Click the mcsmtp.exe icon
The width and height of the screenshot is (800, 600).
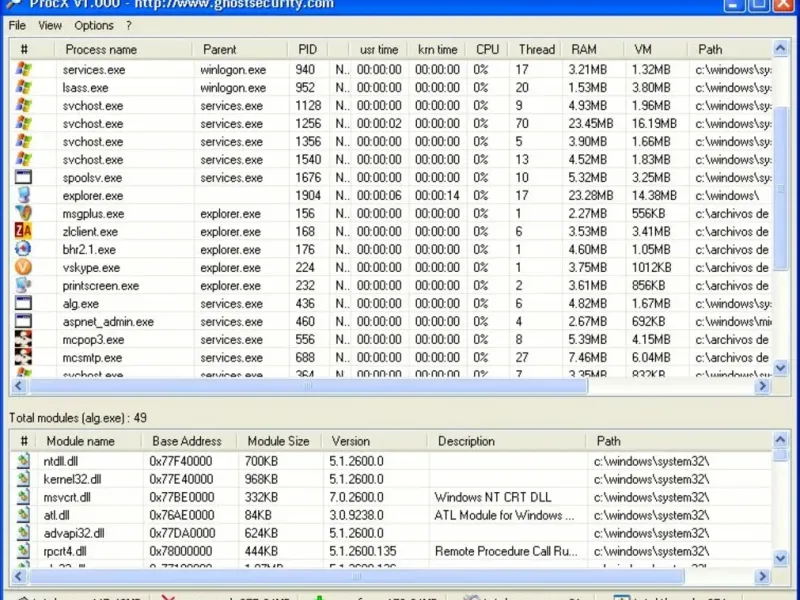pyautogui.click(x=23, y=357)
